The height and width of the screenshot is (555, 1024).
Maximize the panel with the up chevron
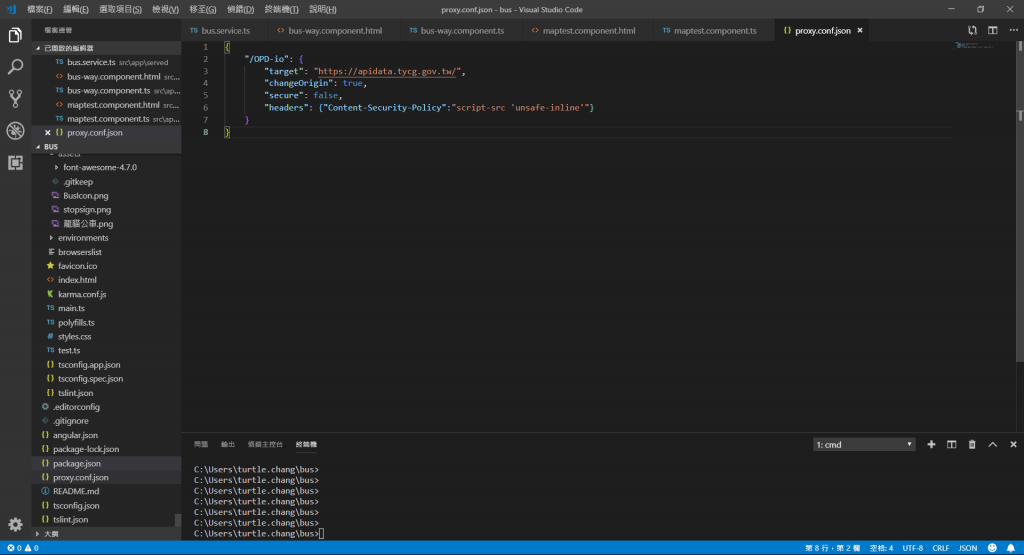(x=993, y=445)
